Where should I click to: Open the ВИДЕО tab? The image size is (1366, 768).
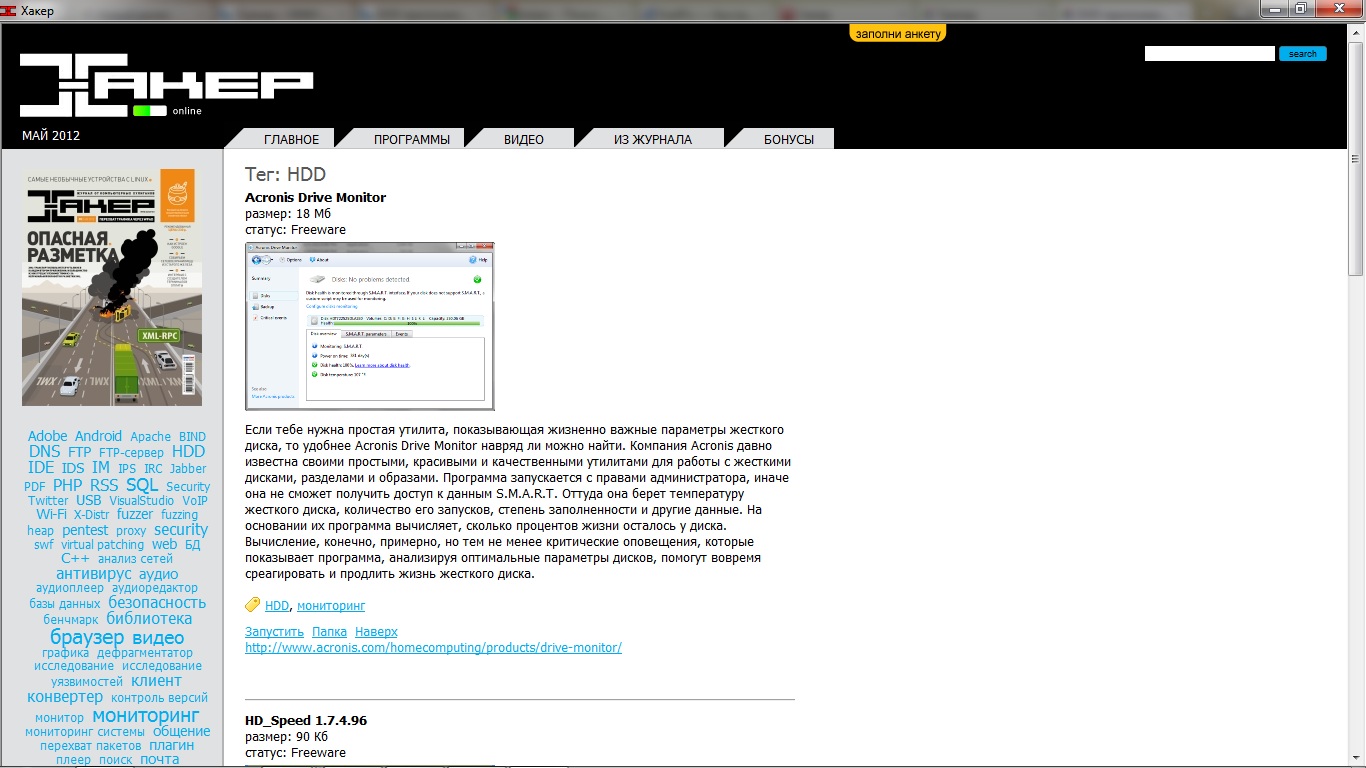524,139
